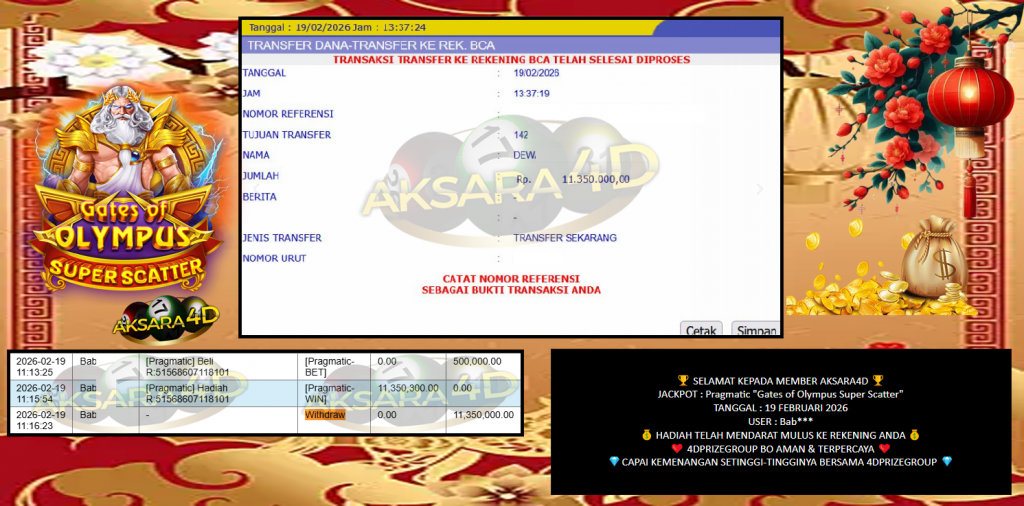Click the NAMA field label
Screen dimensions: 1024x506
coord(256,155)
